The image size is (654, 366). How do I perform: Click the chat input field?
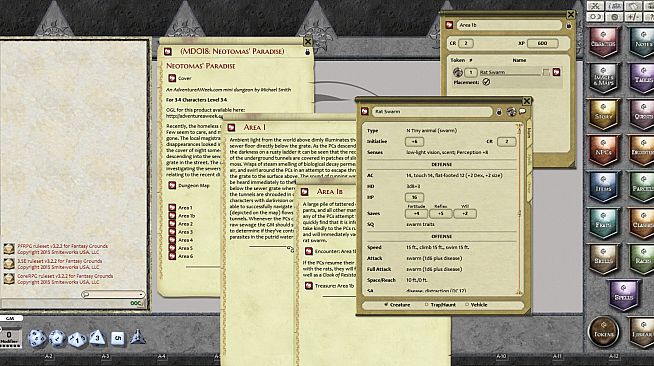(113, 294)
